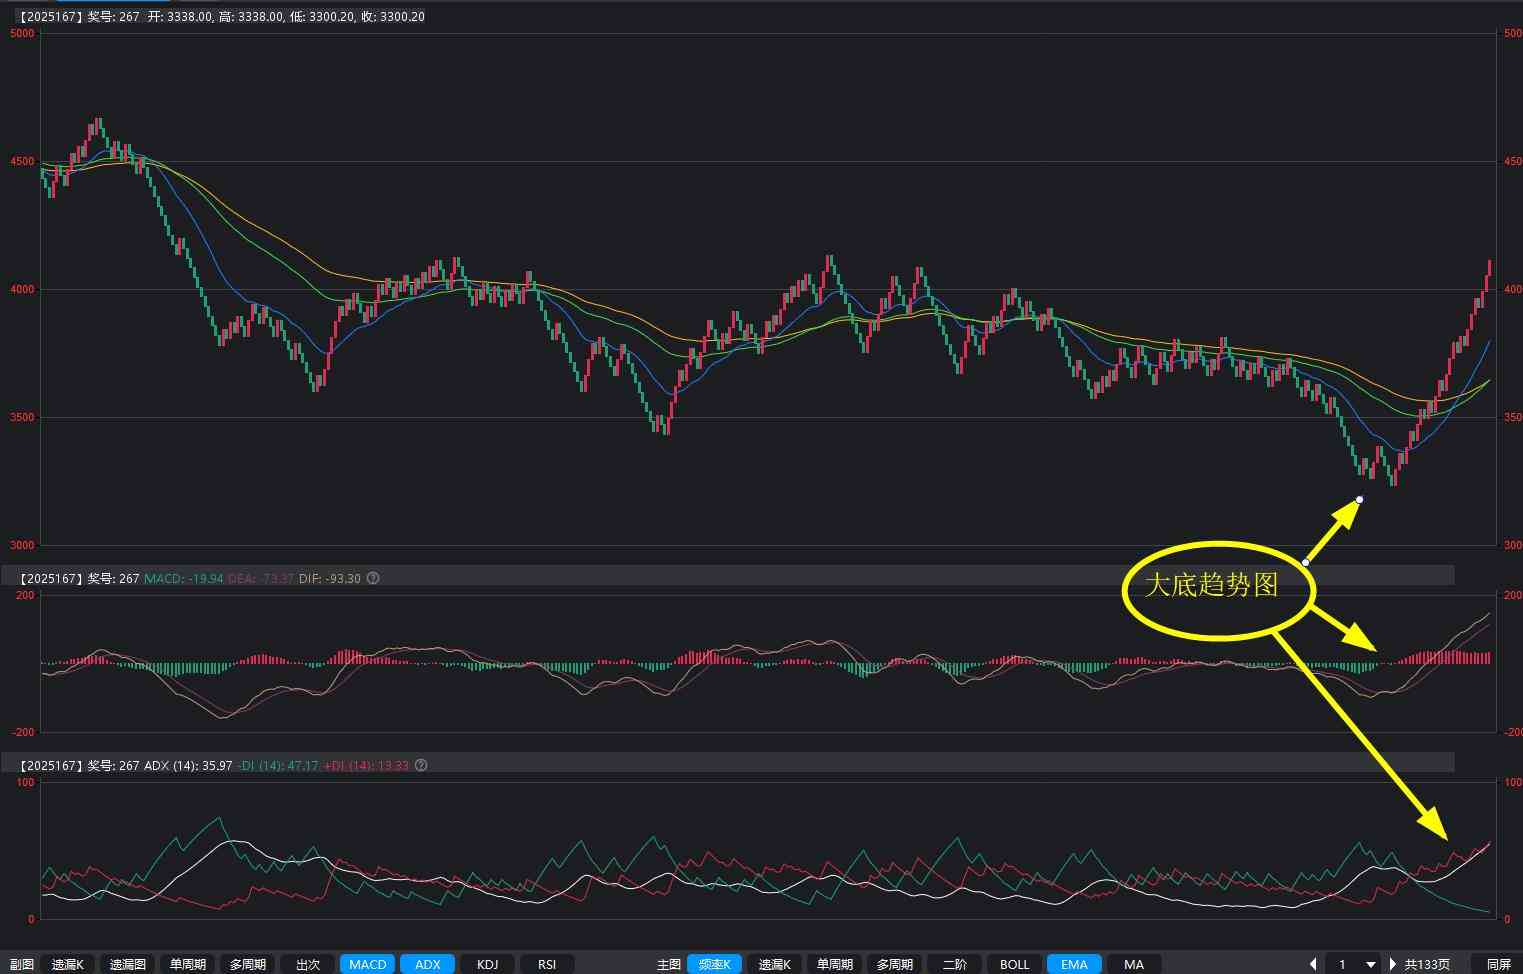This screenshot has width=1523, height=974.
Task: Click the 4500 label on left price axis
Action: click(22, 161)
